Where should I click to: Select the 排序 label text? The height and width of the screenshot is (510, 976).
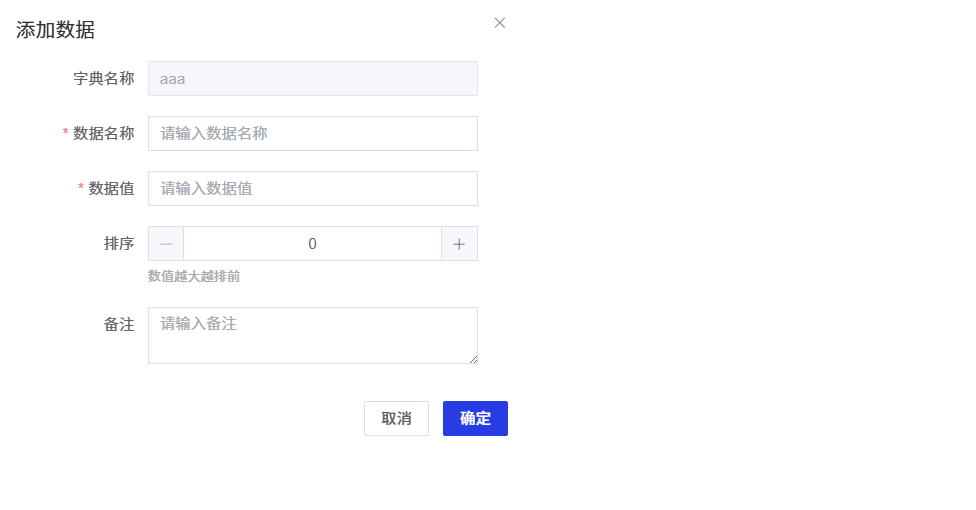pos(119,243)
